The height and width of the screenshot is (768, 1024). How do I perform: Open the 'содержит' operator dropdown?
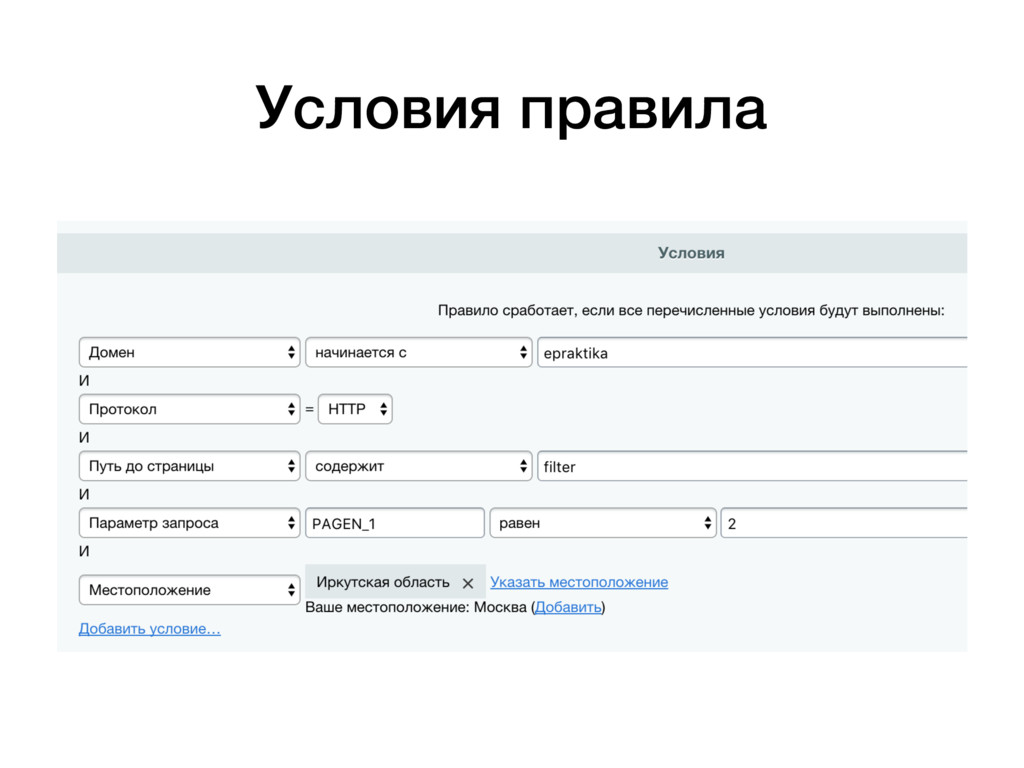(x=419, y=466)
